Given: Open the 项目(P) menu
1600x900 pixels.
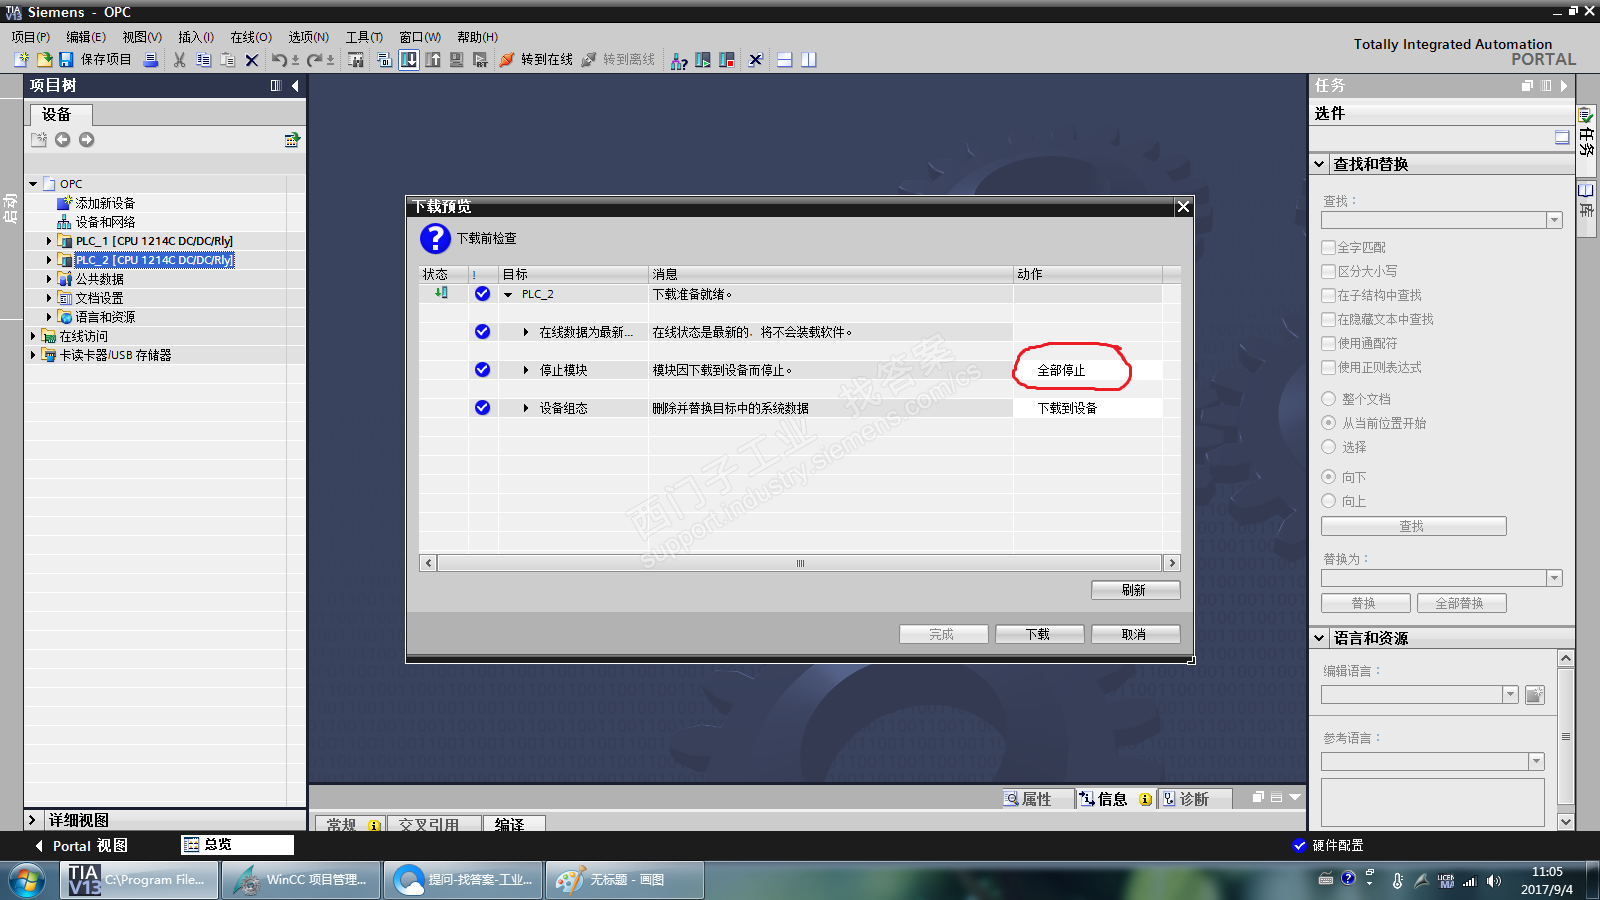Looking at the screenshot, I should click(31, 37).
